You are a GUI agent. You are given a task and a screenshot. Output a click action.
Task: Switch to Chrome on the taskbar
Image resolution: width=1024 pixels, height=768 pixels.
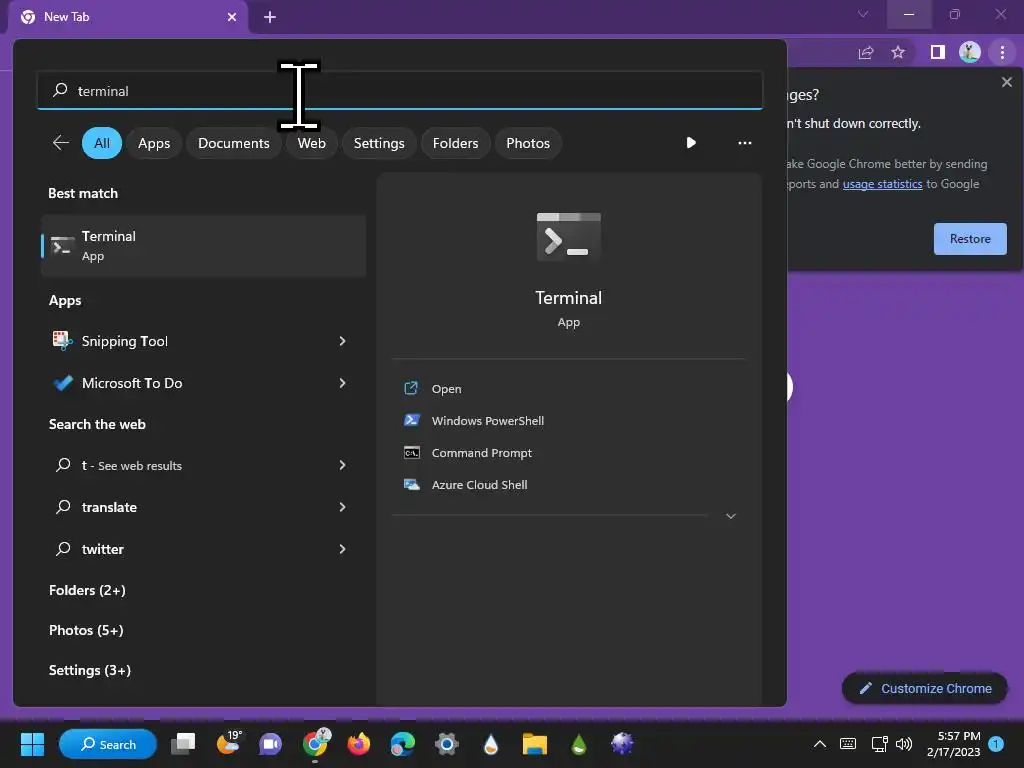tap(315, 743)
